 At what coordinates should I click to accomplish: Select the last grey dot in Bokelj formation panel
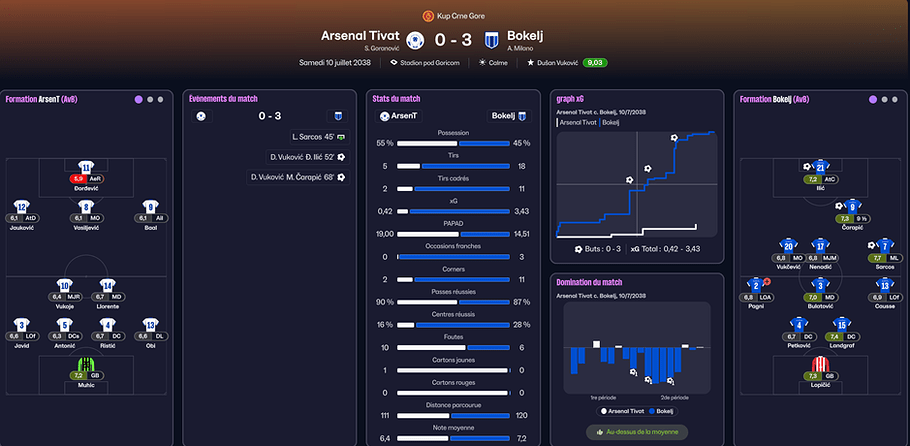tap(895, 99)
